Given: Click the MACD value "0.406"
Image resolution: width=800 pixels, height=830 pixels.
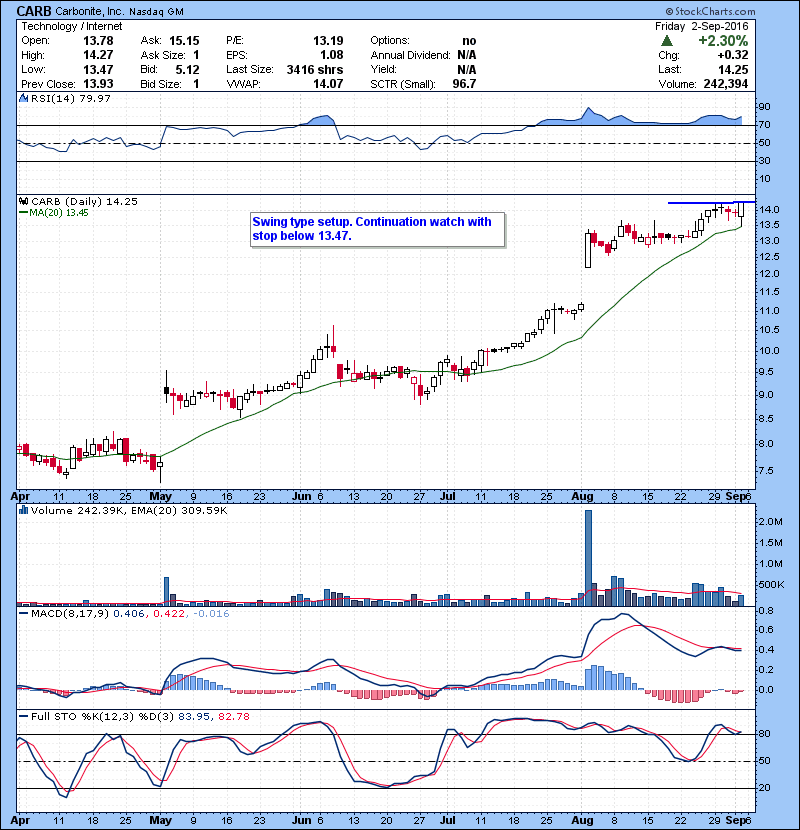Looking at the screenshot, I should [x=129, y=614].
